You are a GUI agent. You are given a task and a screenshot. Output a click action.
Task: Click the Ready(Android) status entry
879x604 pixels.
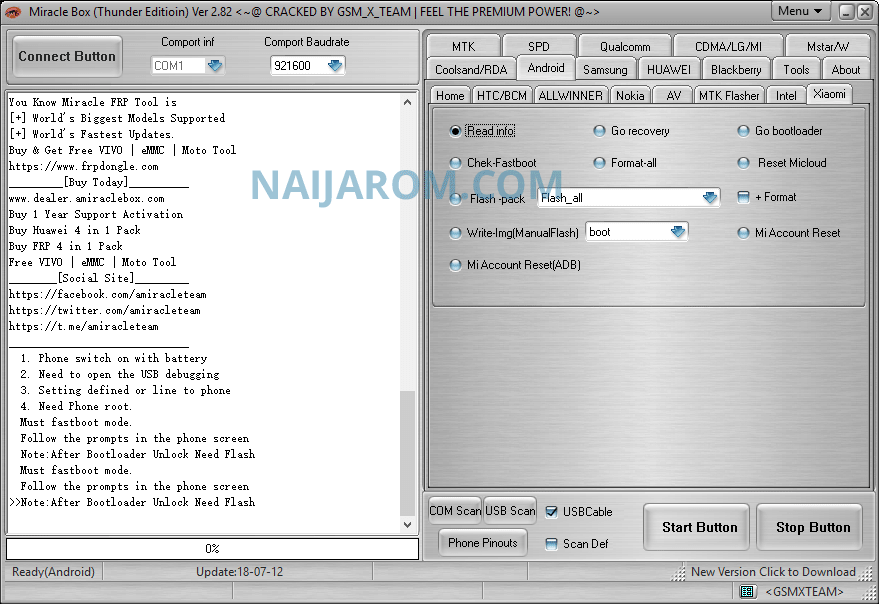click(x=53, y=571)
